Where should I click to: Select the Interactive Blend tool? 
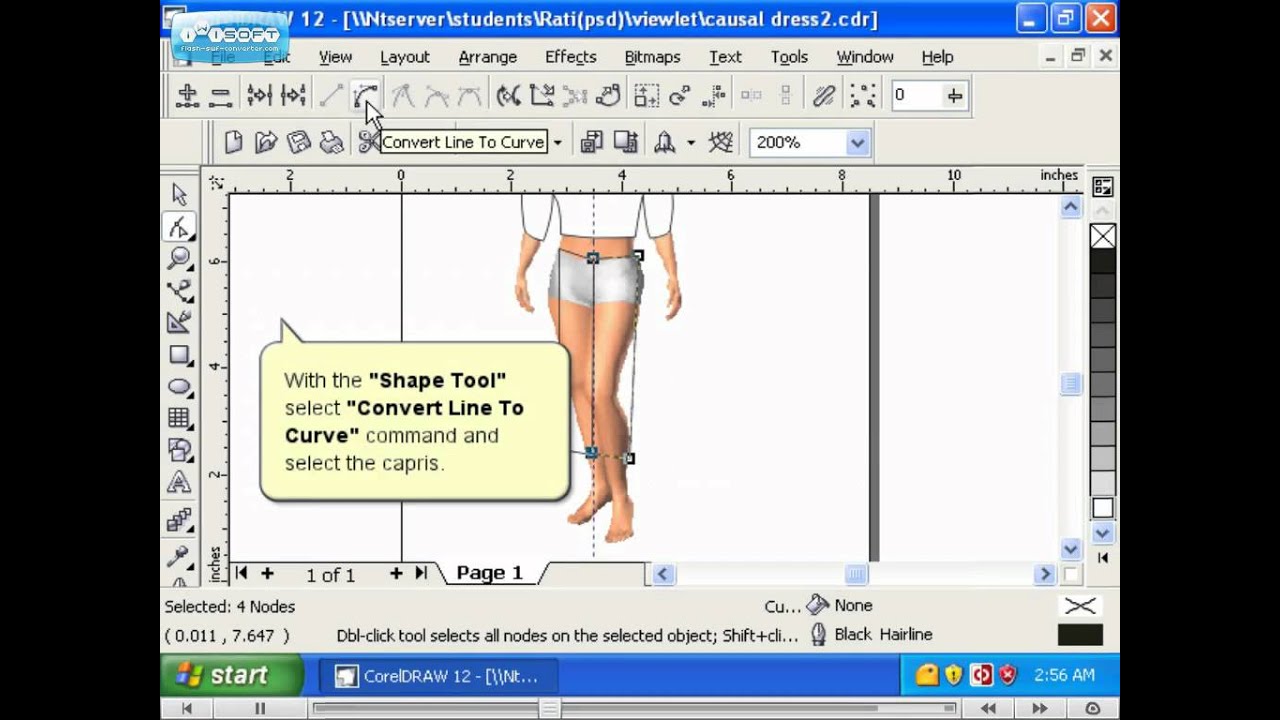[x=179, y=520]
